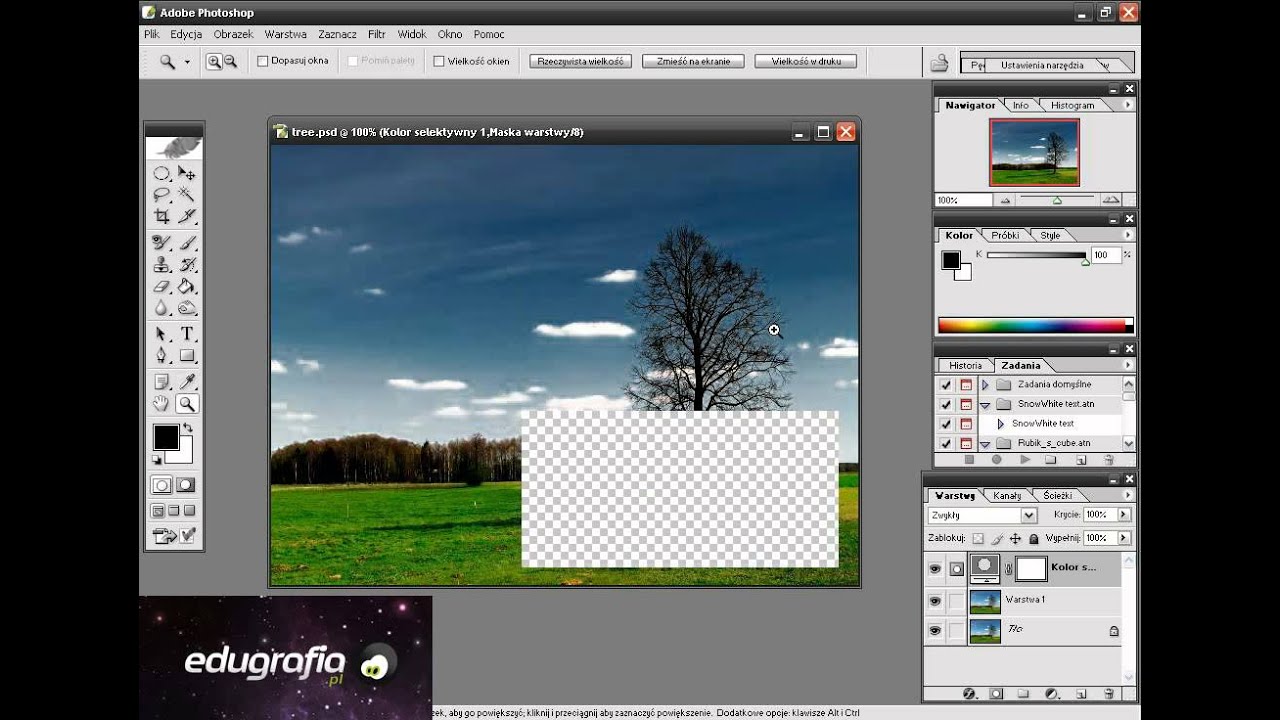The image size is (1280, 720).
Task: Select the Eyedropper tool
Action: [x=187, y=382]
